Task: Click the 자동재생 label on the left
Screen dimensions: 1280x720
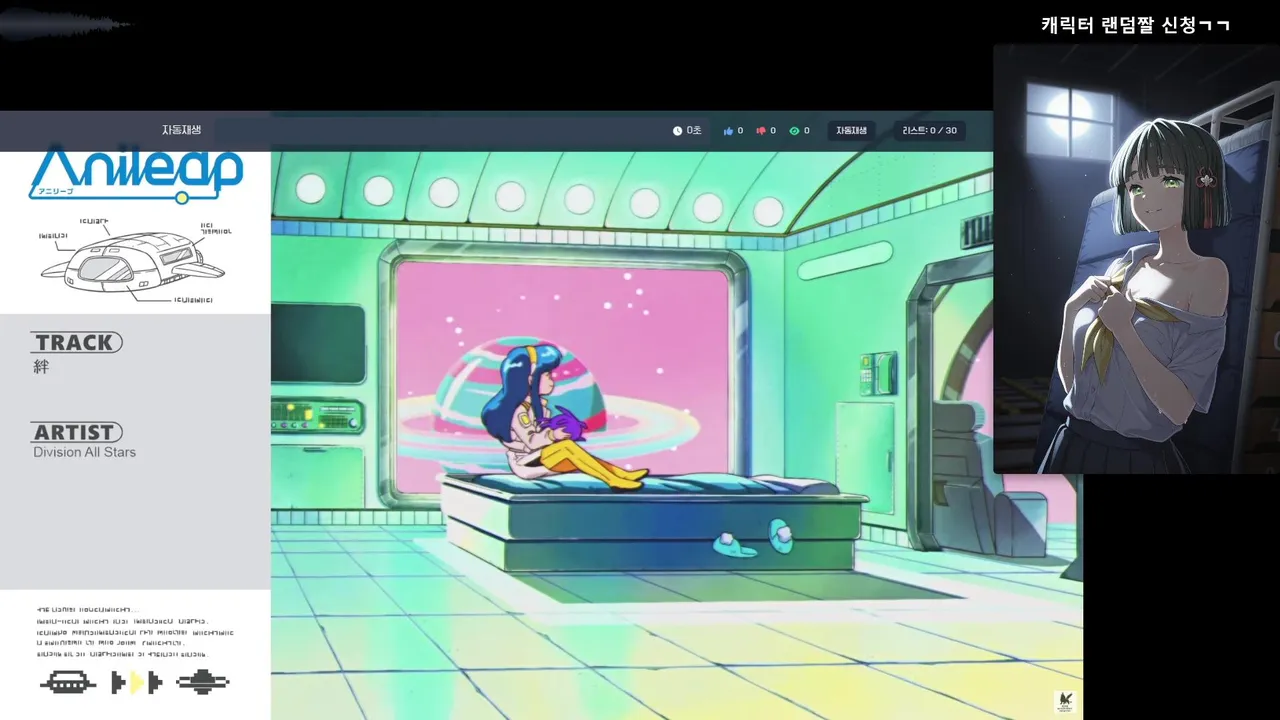Action: pos(181,130)
